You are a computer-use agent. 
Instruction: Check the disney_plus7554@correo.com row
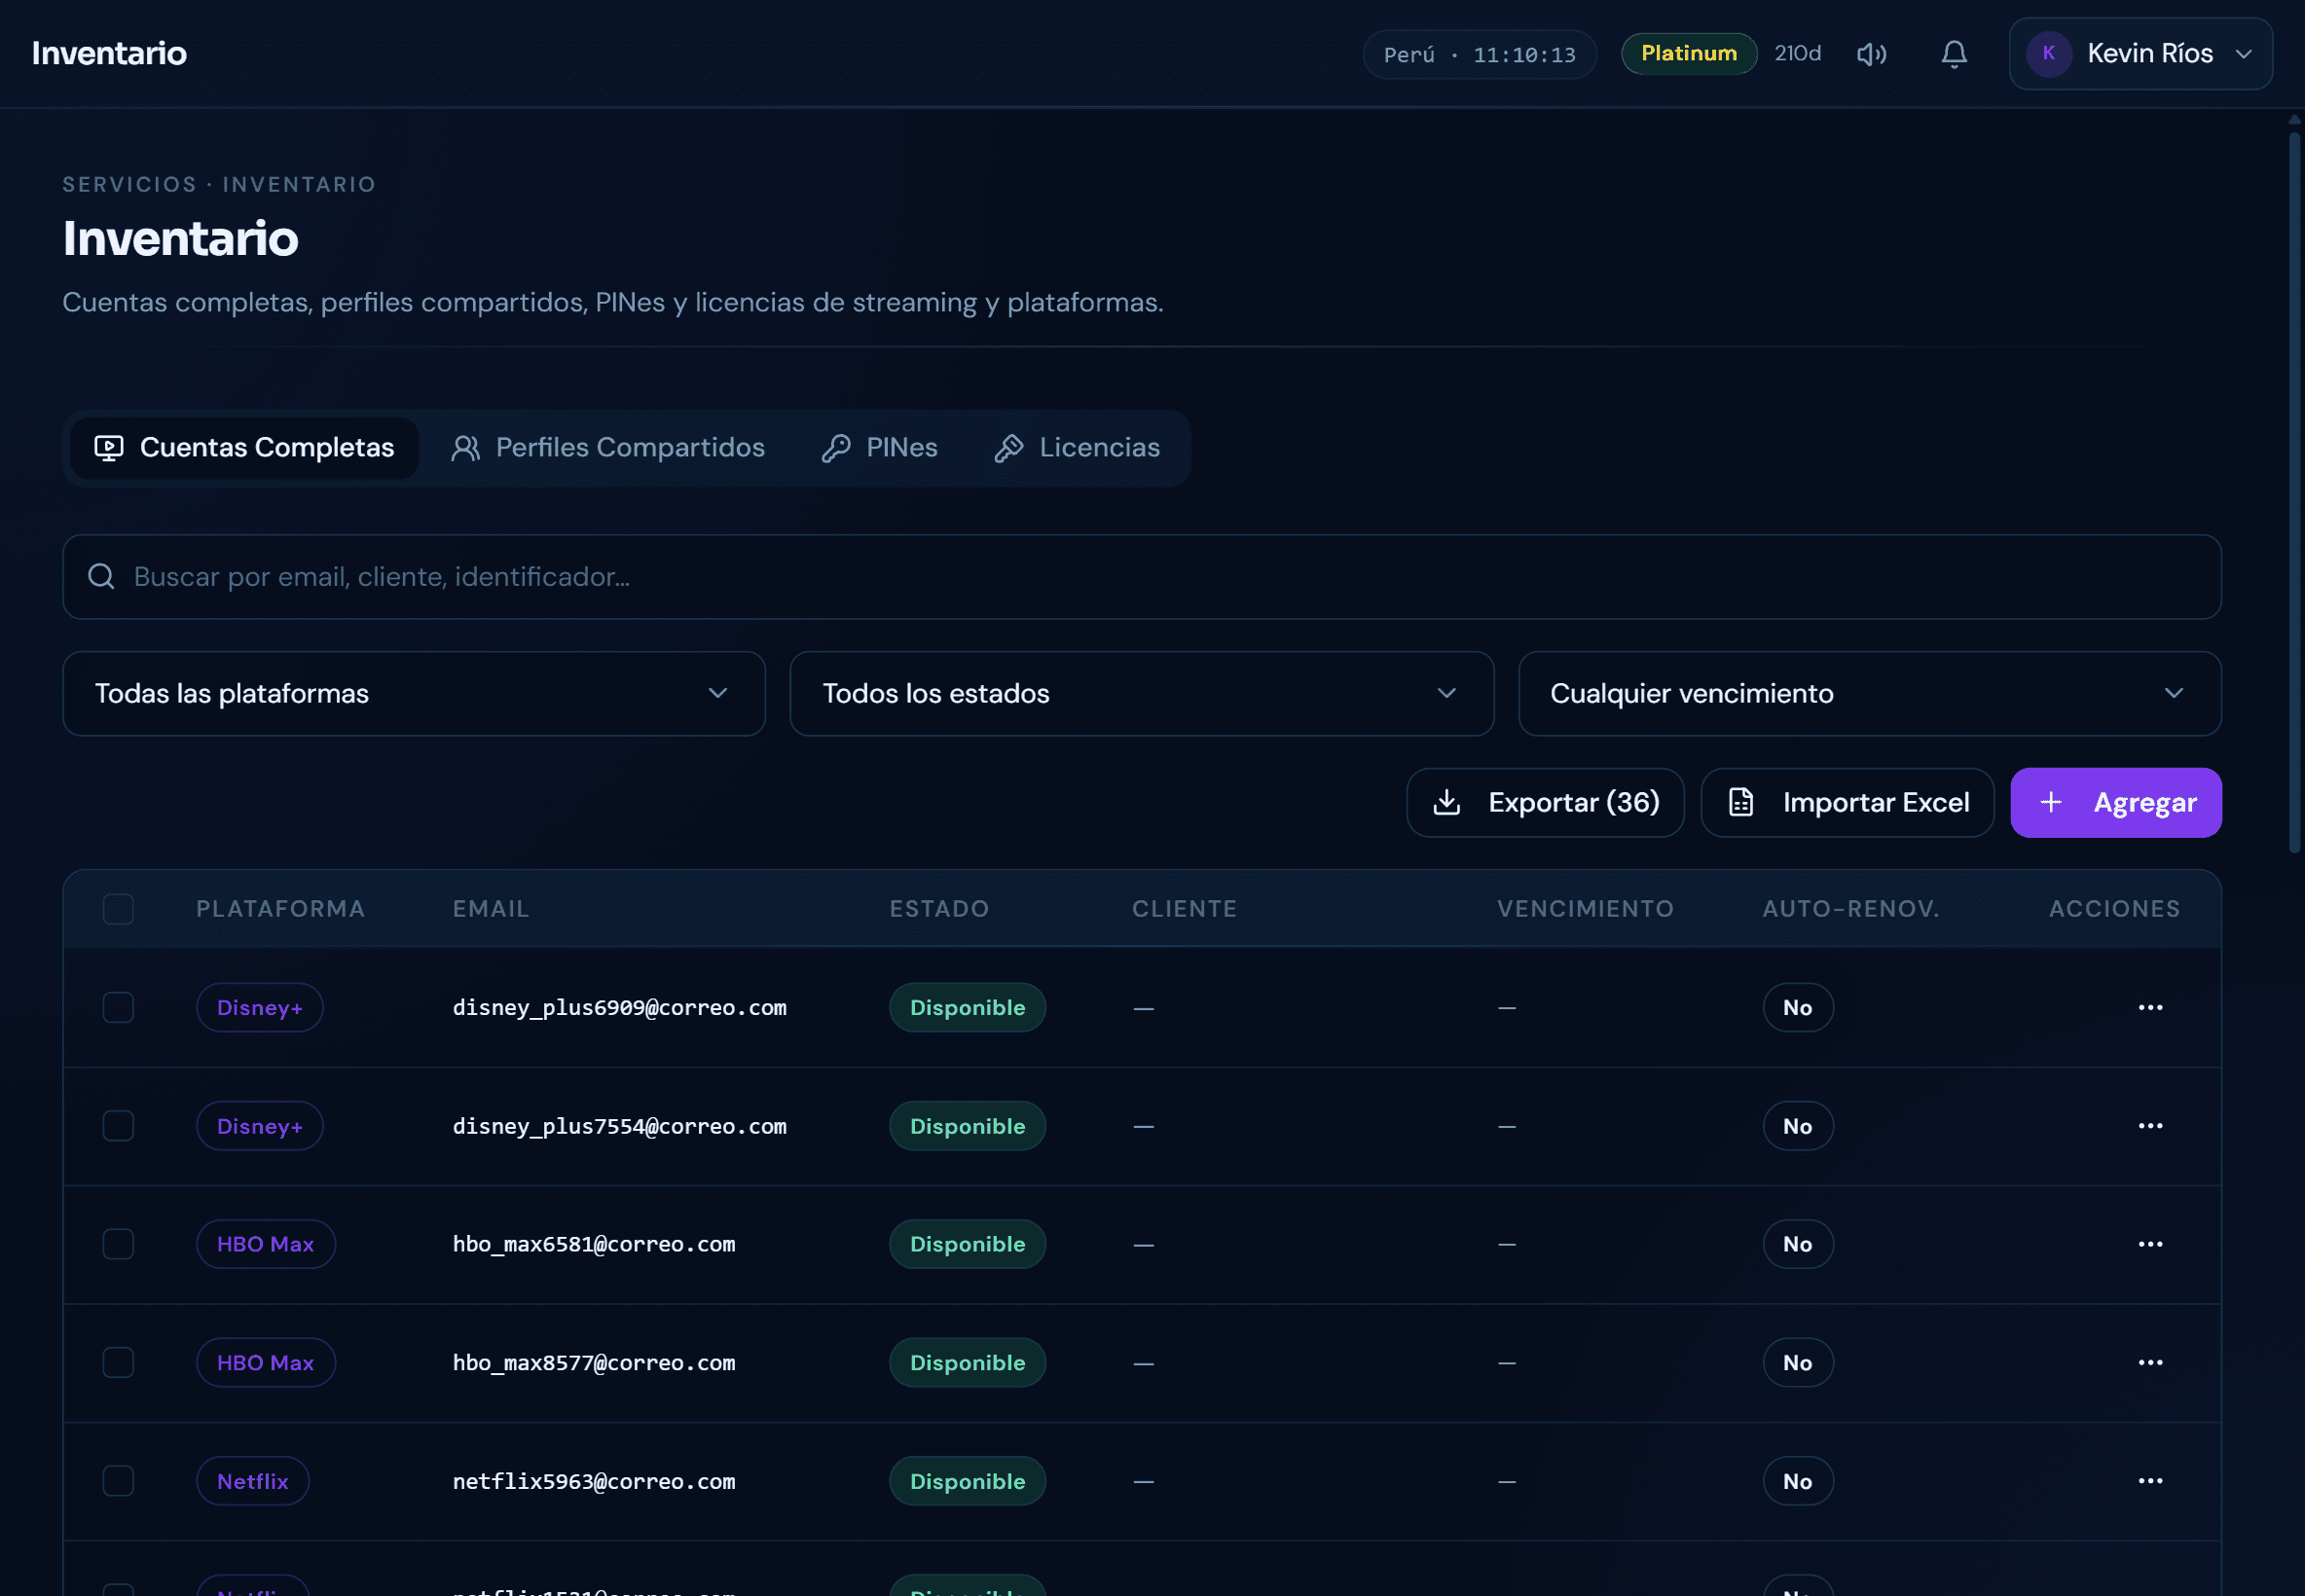(118, 1126)
